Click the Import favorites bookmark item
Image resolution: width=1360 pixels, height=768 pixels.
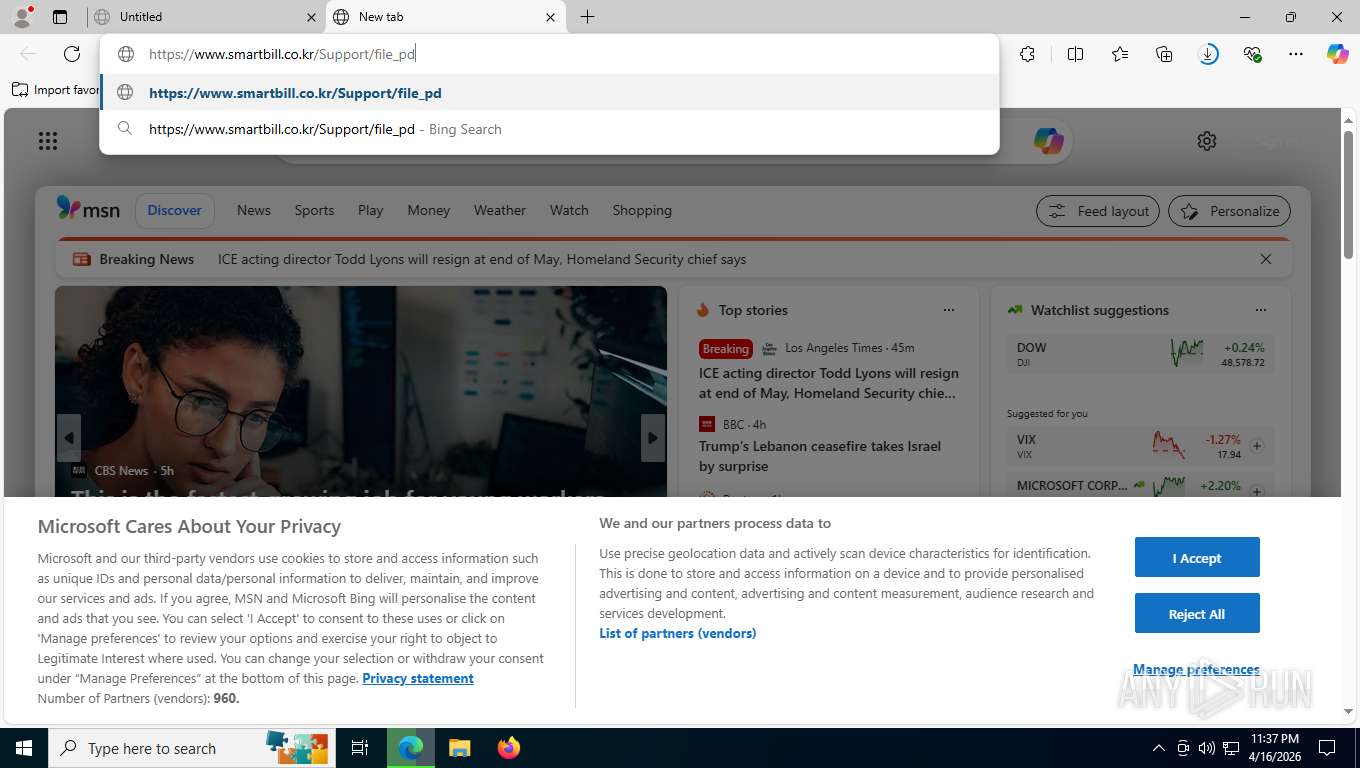coord(56,90)
